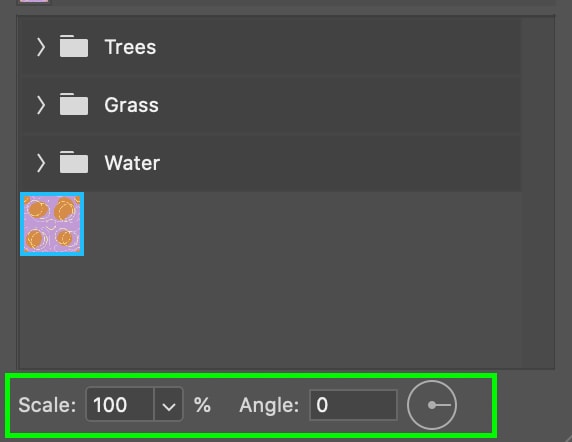Click the angle dial center handle
The image size is (572, 442).
[x=432, y=405]
